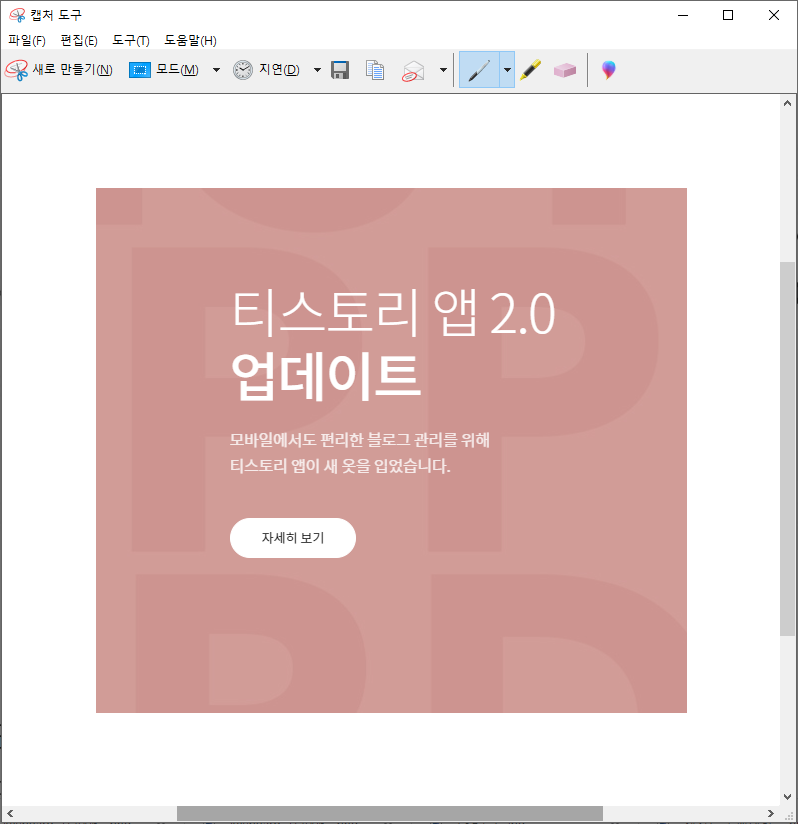
Task: Click the vertical scrollbar thumb
Action: pyautogui.click(x=787, y=449)
